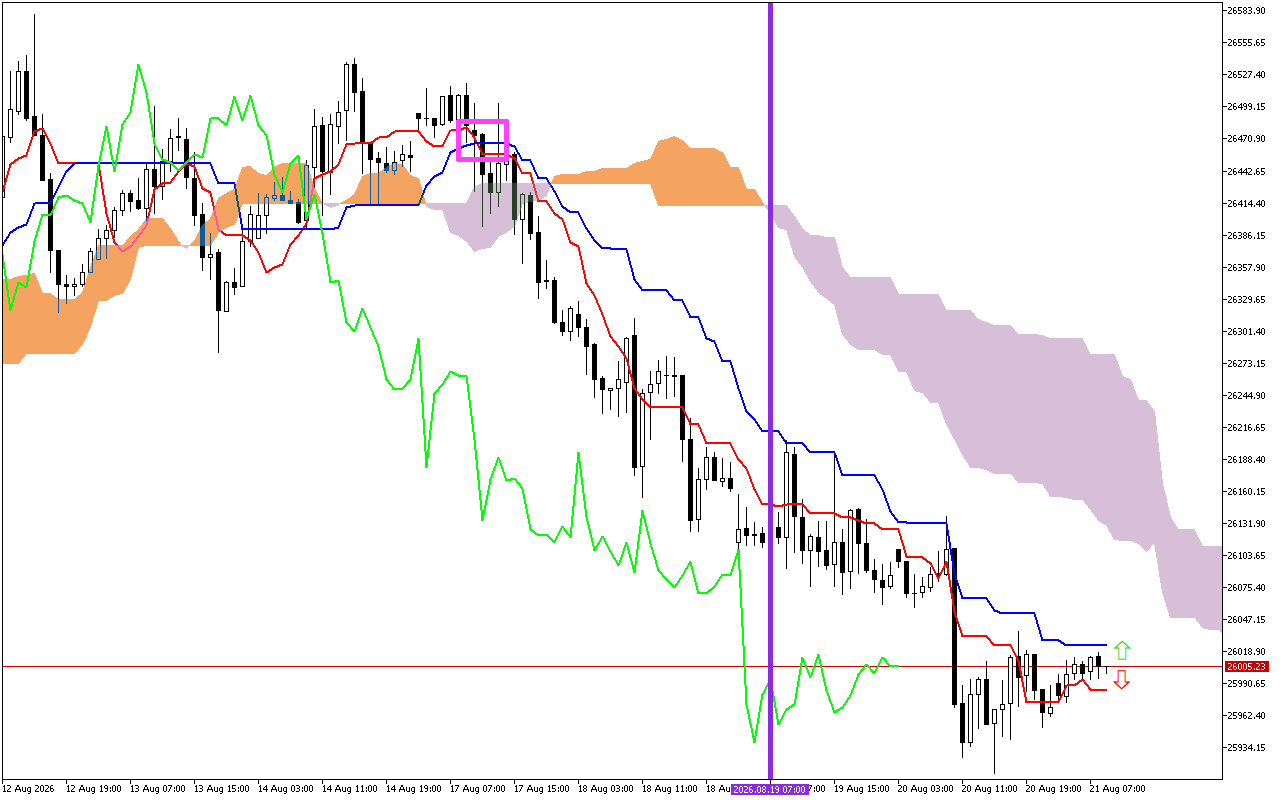Click the 25990.65 price axis label

pyautogui.click(x=1246, y=683)
